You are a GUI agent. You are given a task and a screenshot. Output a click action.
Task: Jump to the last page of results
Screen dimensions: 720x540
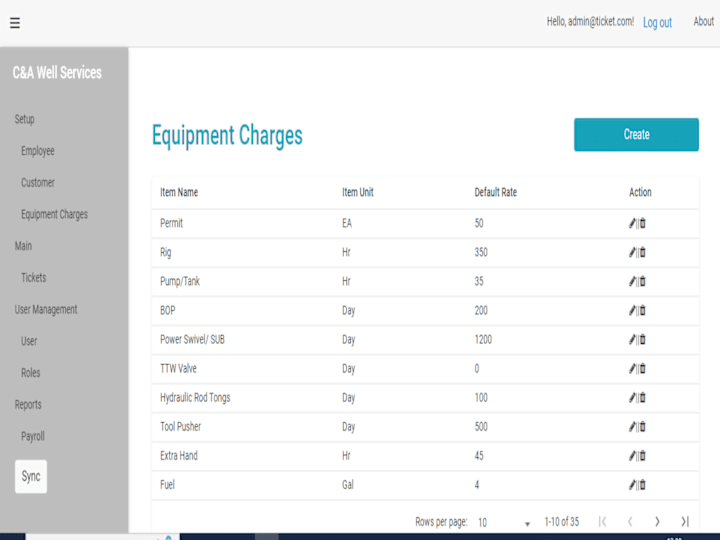click(685, 522)
